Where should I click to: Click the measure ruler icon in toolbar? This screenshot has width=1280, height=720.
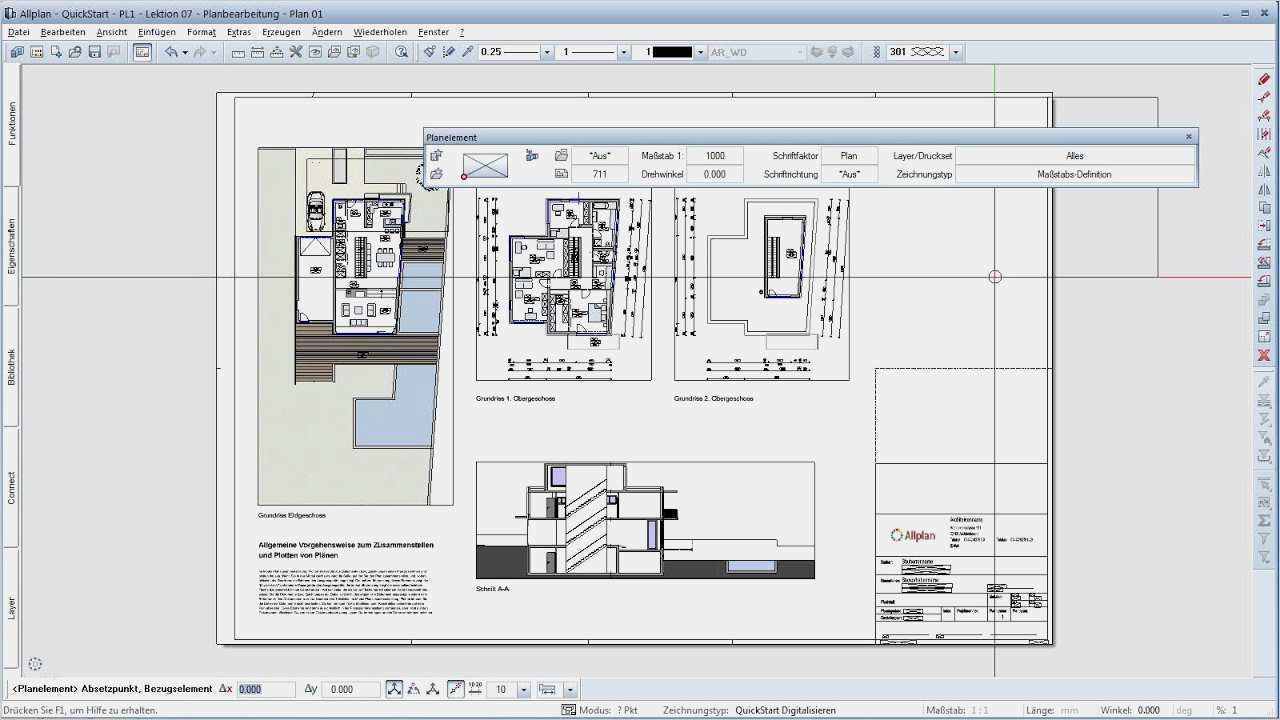click(238, 52)
